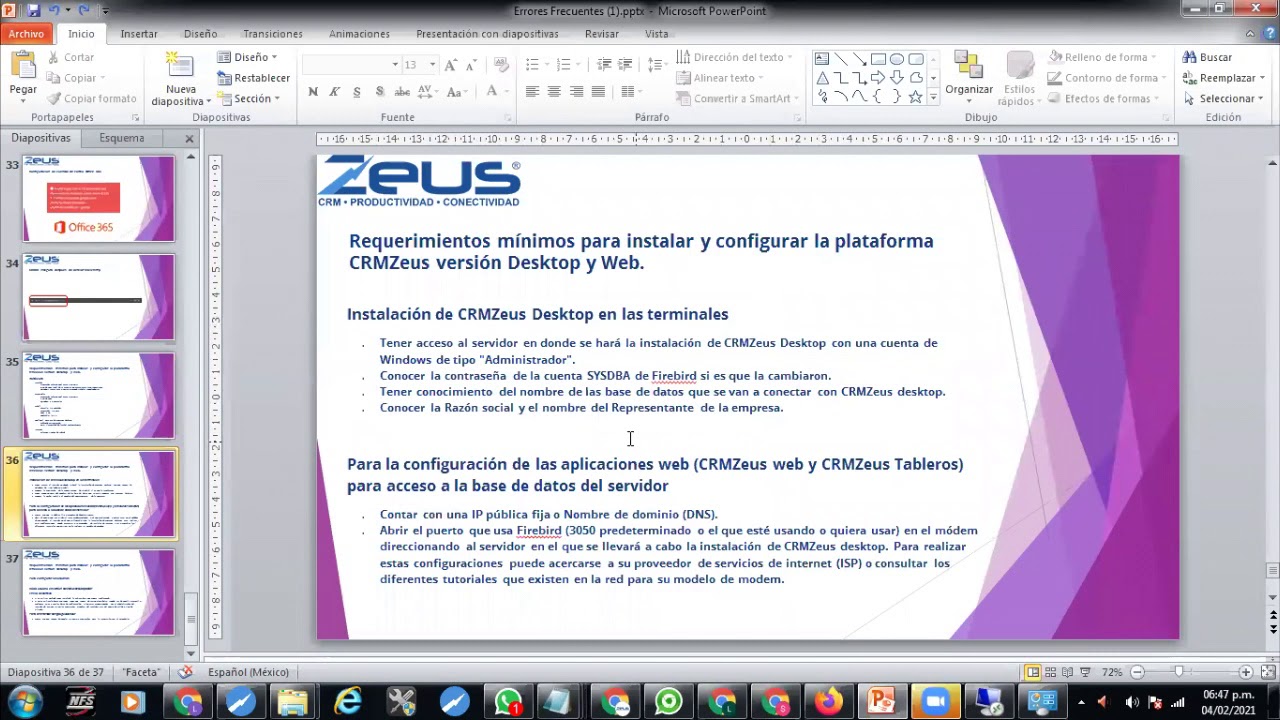The width and height of the screenshot is (1280, 720).
Task: Insert the right arrow block shape
Action: point(877,78)
